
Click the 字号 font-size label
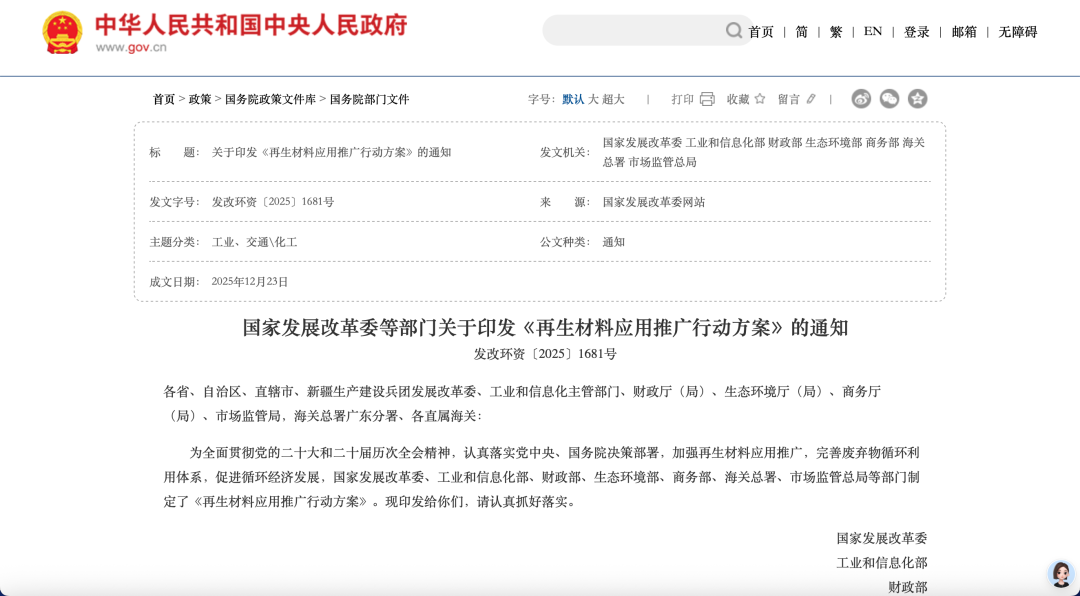[x=541, y=99]
